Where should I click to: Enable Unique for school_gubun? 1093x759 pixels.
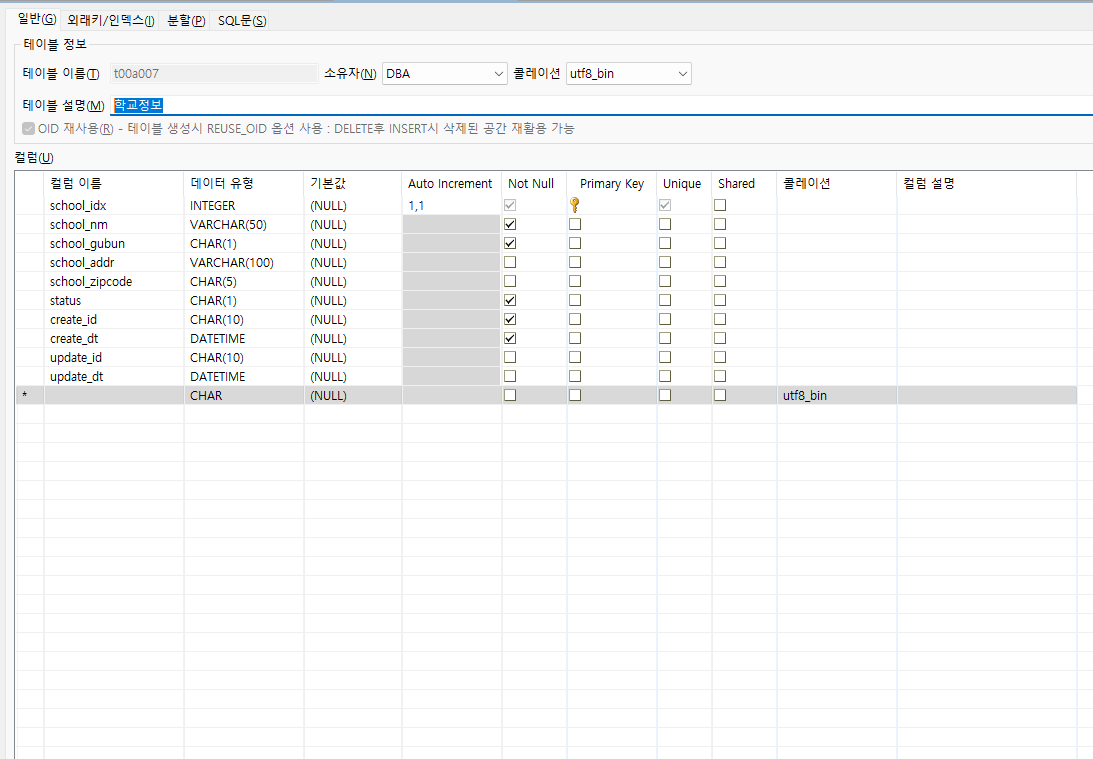point(665,244)
